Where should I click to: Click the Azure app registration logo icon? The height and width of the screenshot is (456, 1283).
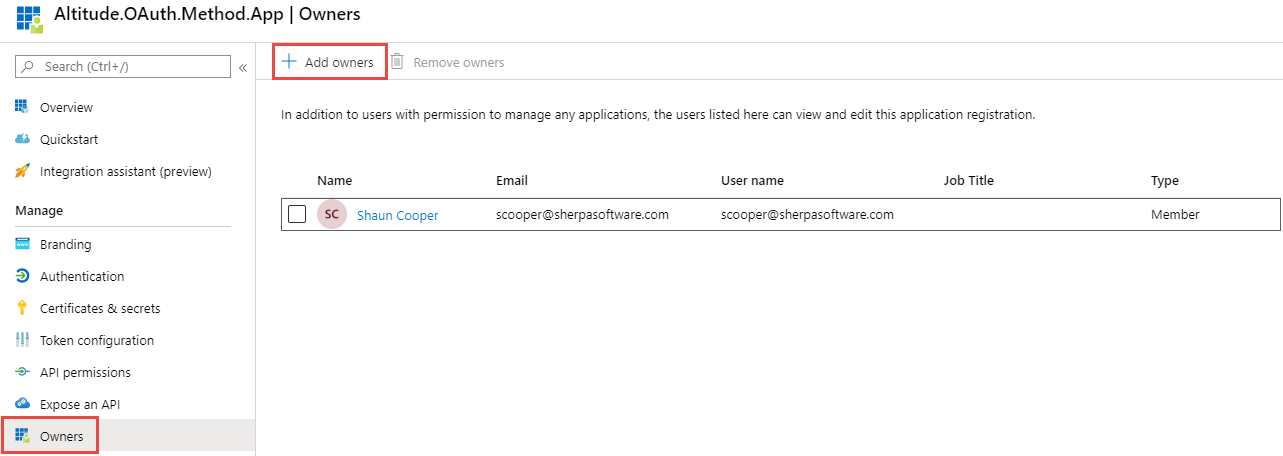point(29,19)
